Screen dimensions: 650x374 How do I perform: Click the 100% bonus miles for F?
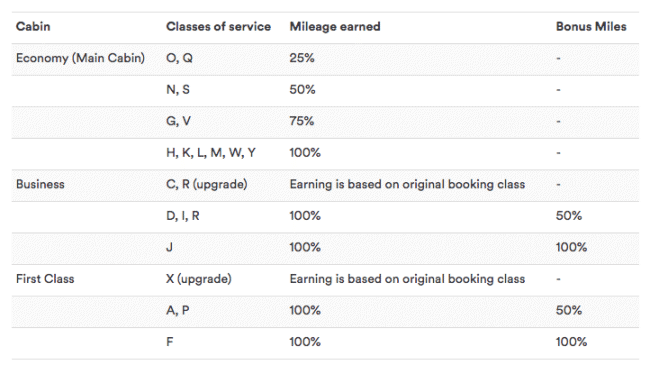tap(571, 342)
